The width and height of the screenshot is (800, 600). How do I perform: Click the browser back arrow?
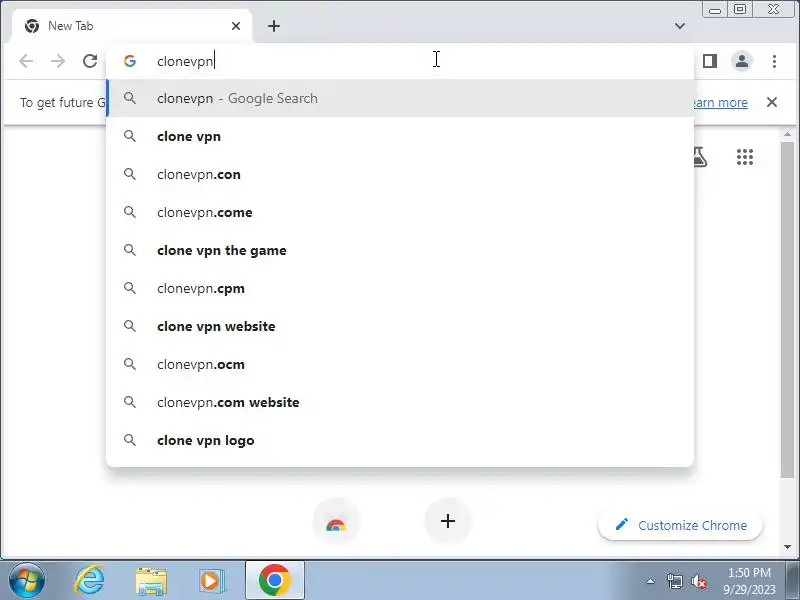pyautogui.click(x=26, y=61)
